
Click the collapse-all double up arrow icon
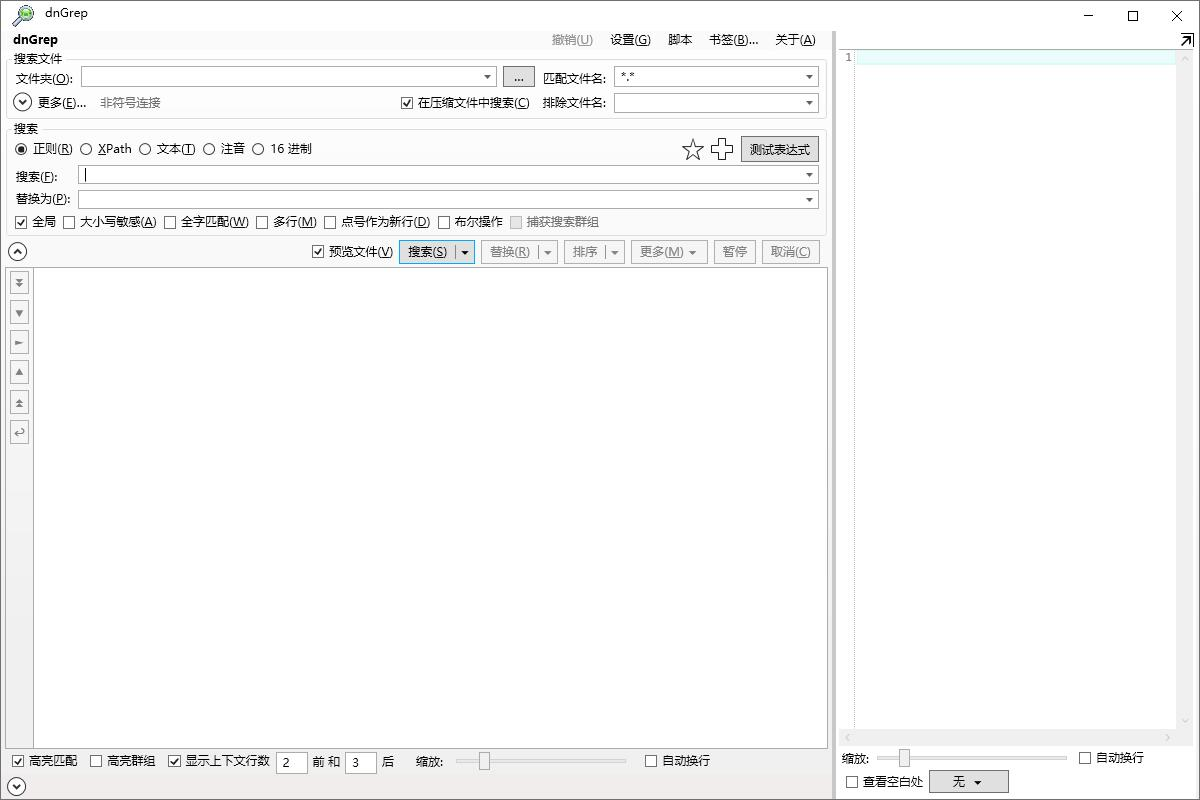[x=19, y=402]
